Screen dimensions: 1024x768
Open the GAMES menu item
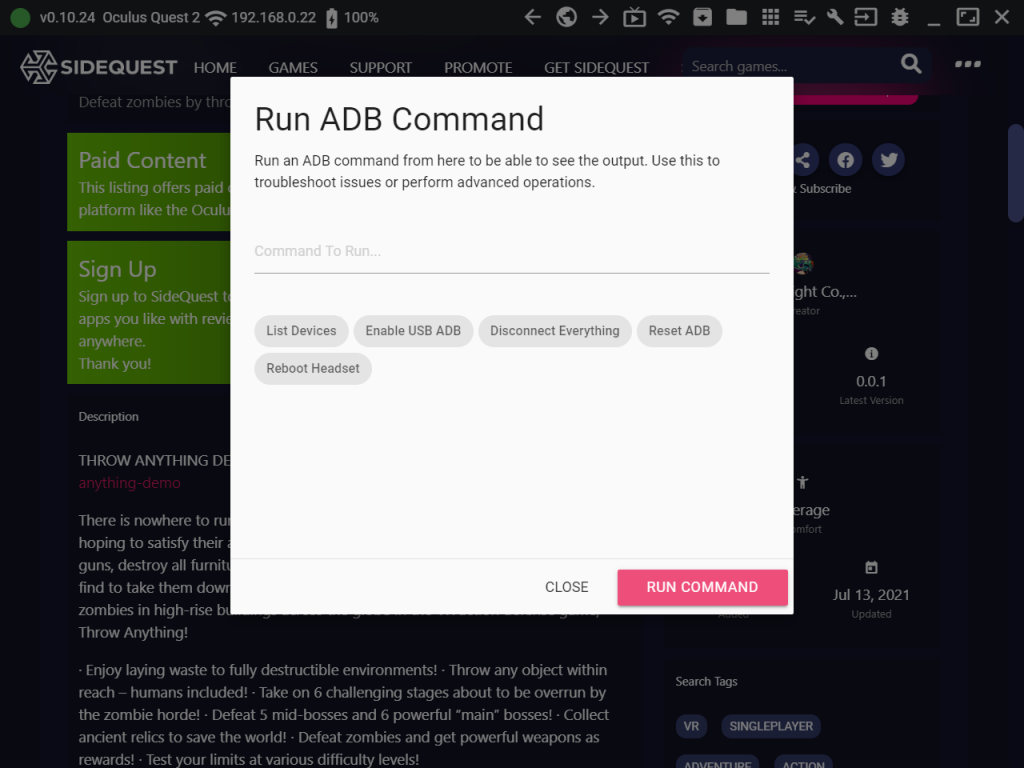click(x=293, y=68)
